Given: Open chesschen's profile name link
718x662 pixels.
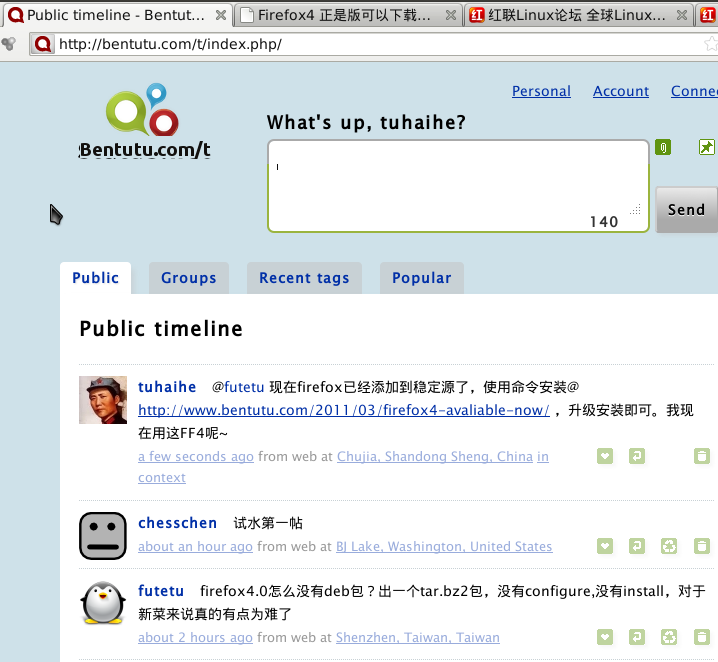Looking at the screenshot, I should click(178, 523).
